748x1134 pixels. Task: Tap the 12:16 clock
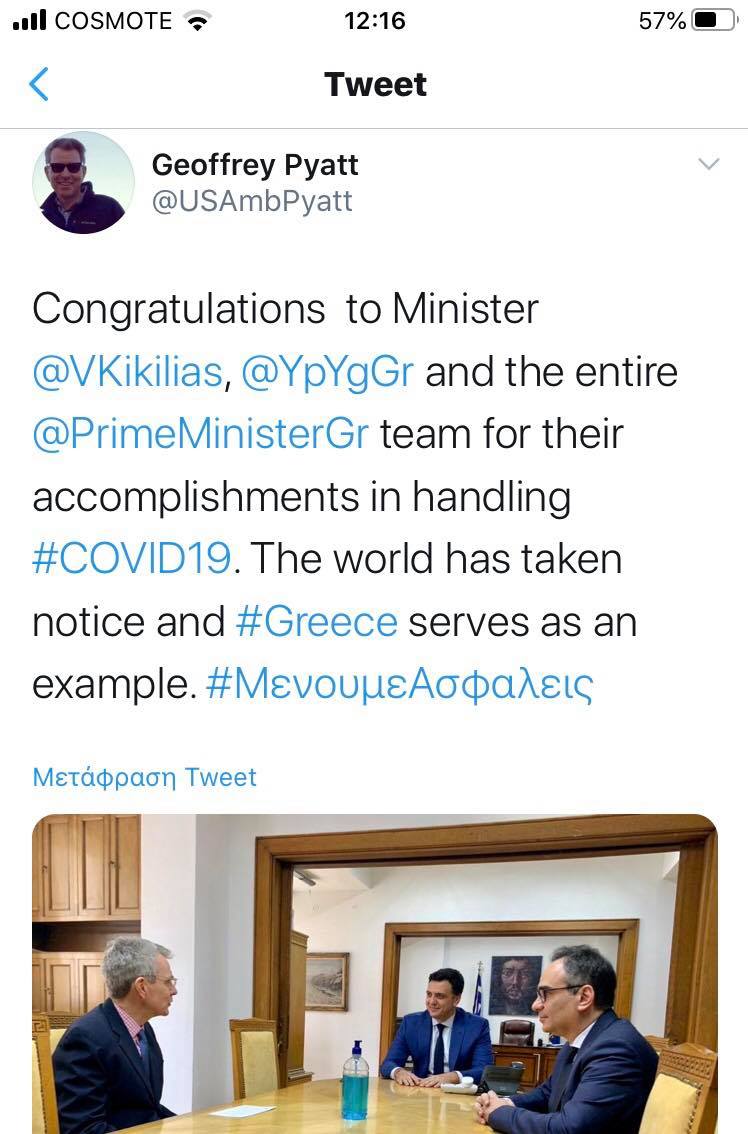(374, 21)
